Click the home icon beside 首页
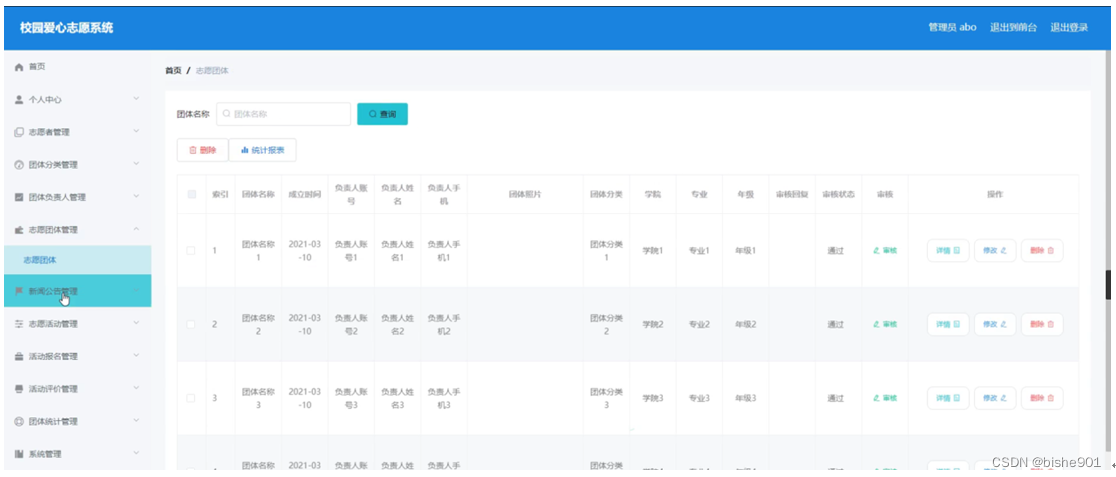 click(19, 67)
